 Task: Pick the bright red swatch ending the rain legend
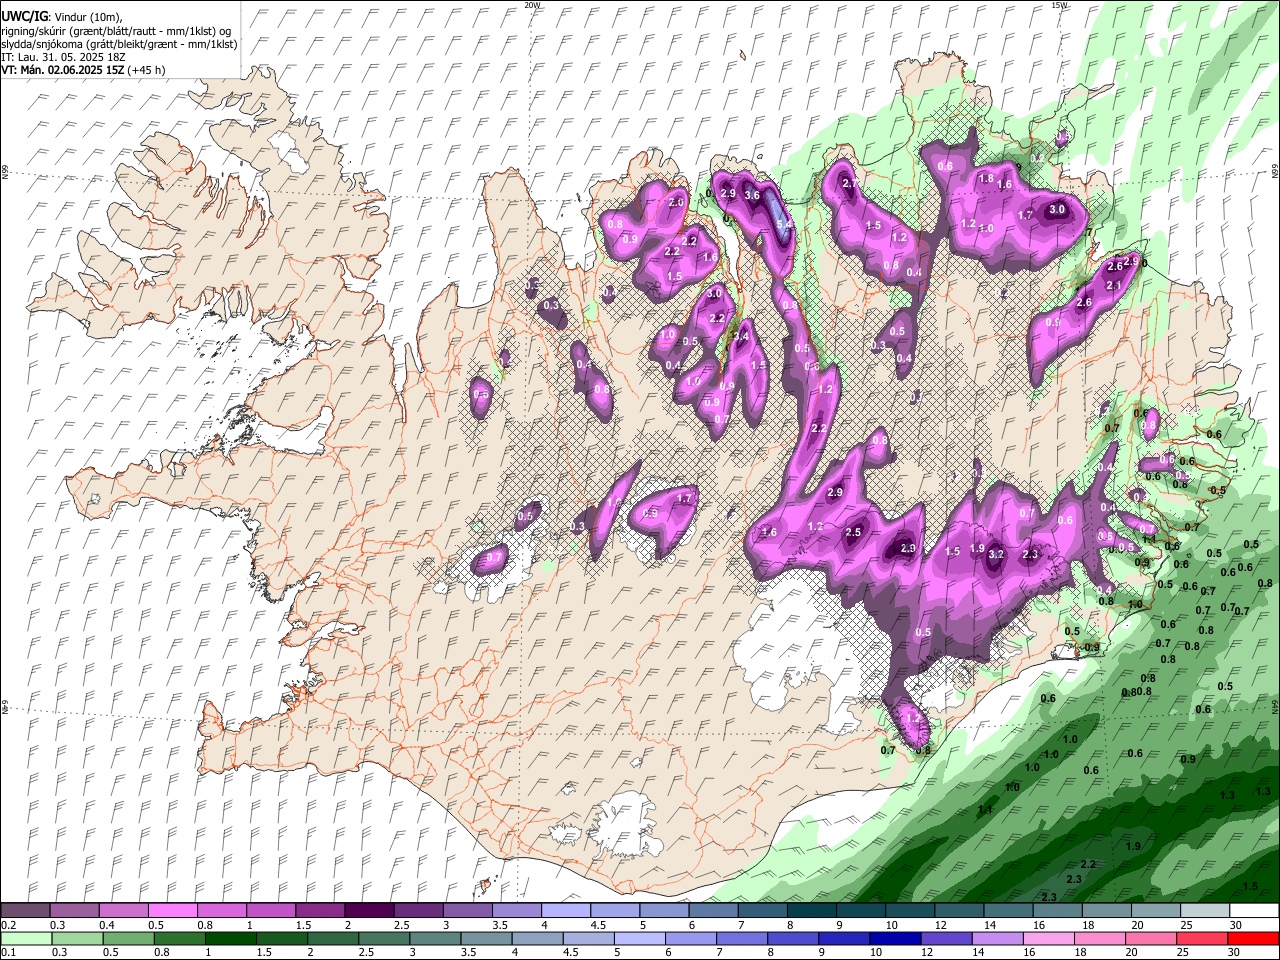pyautogui.click(x=1254, y=938)
